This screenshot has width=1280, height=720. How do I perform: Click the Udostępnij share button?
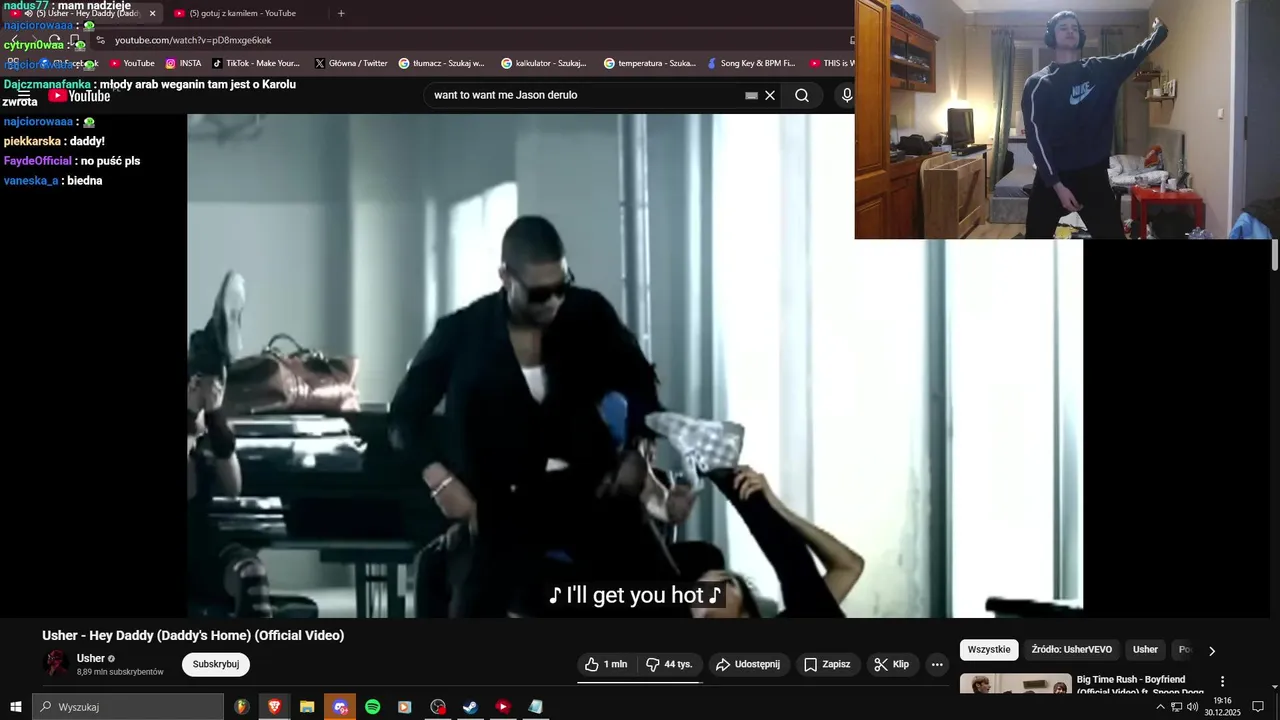pyautogui.click(x=750, y=664)
